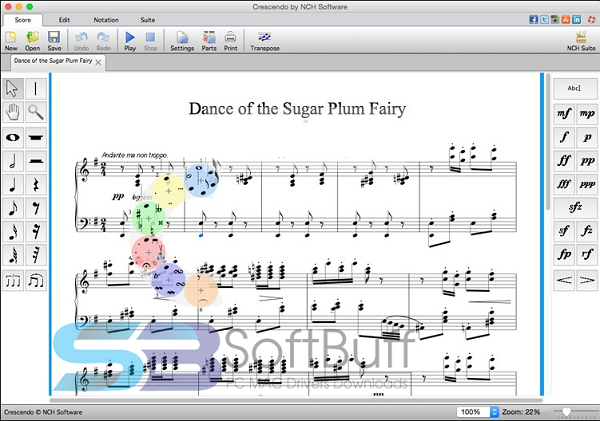Image resolution: width=600 pixels, height=421 pixels.
Task: Insert fortissimo ff dynamic
Action: (x=564, y=160)
